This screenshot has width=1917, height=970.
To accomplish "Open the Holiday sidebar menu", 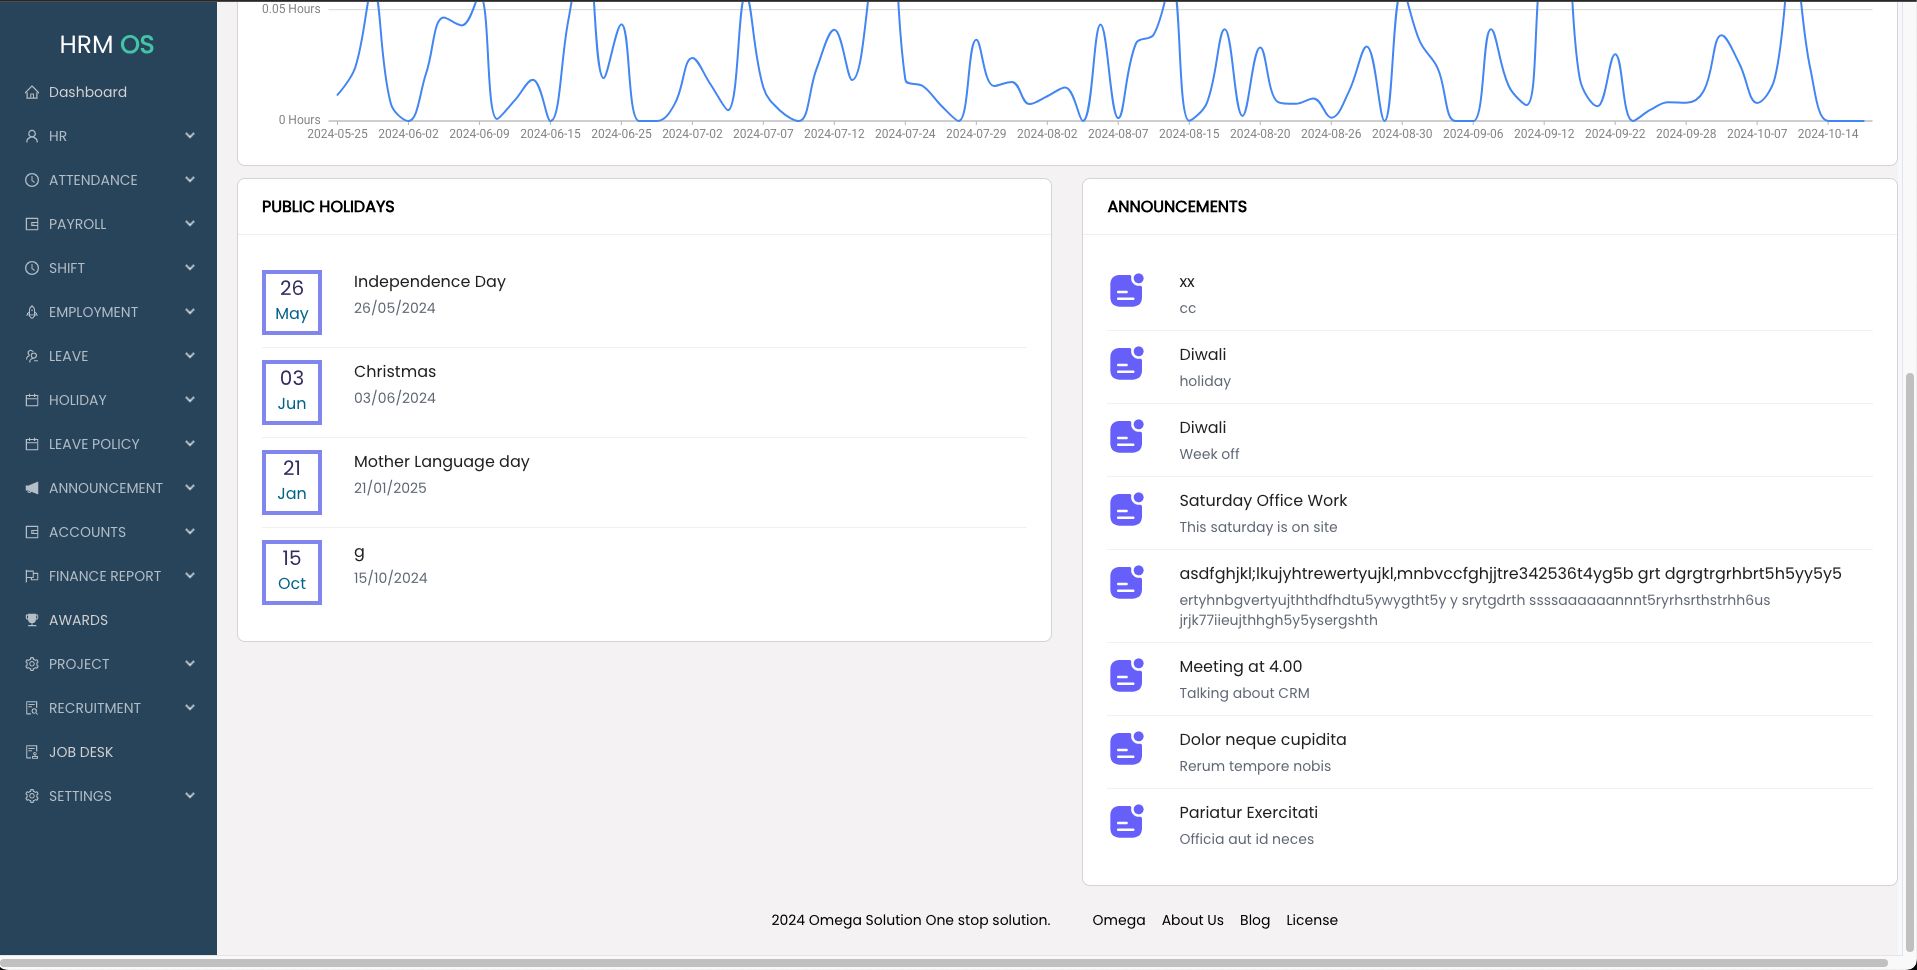I will click(x=77, y=400).
